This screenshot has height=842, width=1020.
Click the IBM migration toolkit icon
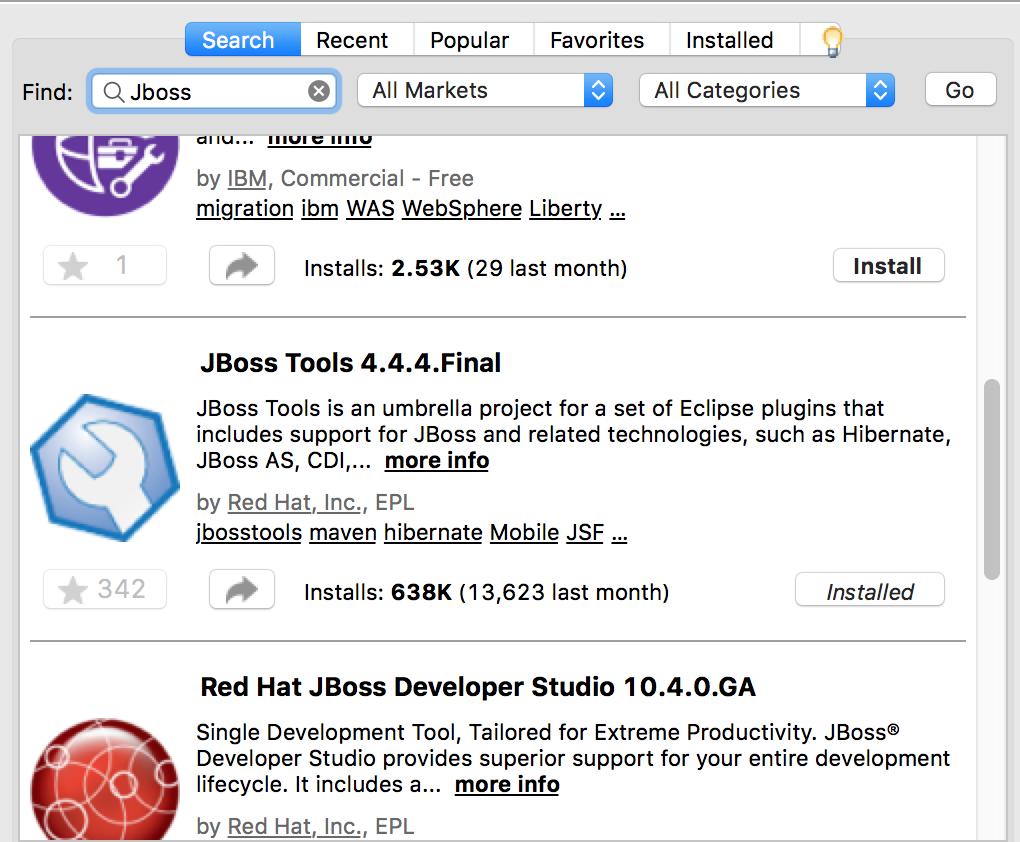[105, 174]
